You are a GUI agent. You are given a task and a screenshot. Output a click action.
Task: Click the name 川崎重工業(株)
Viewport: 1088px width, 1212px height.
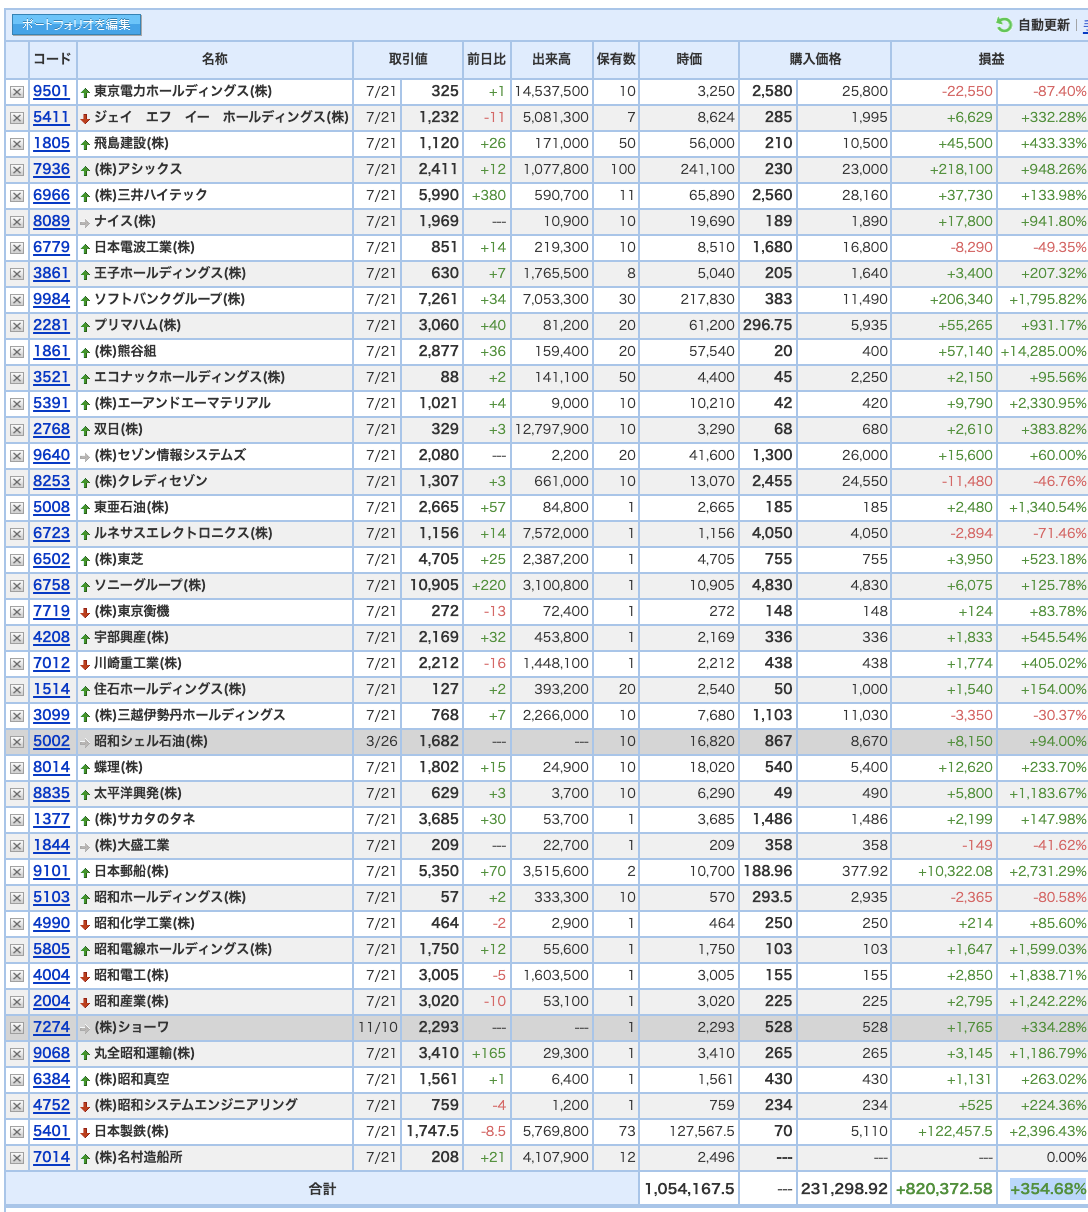coord(138,663)
